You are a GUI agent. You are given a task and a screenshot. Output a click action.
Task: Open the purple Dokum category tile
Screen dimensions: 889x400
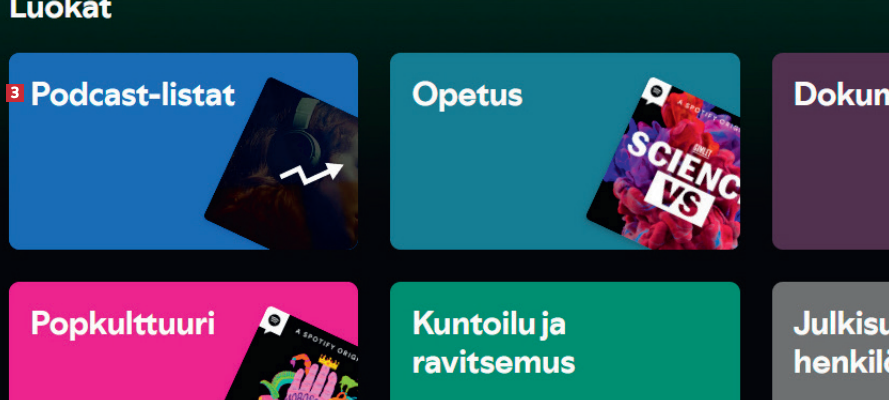coord(831,151)
